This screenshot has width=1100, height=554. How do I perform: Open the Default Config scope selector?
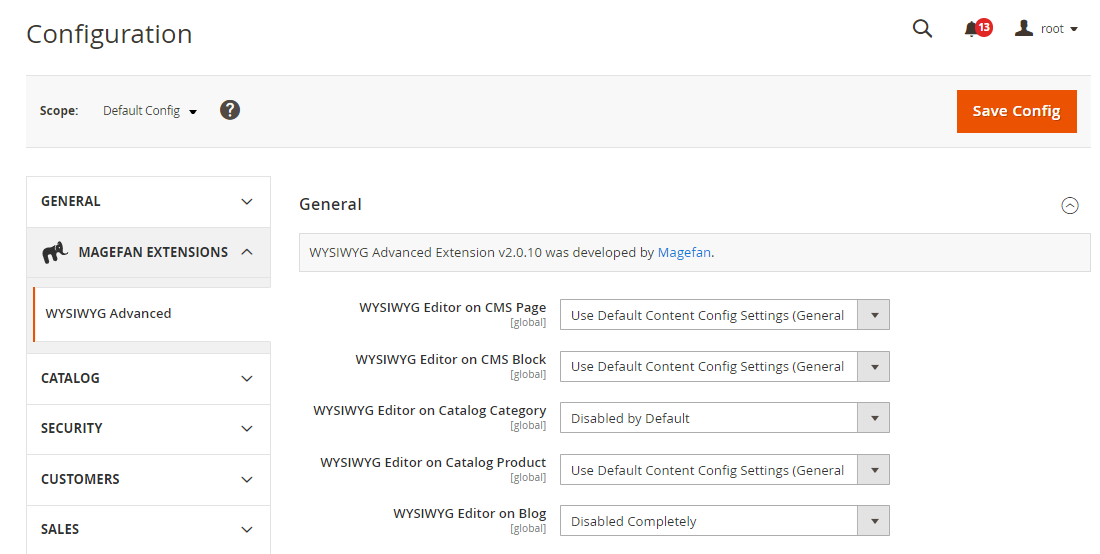[x=149, y=111]
